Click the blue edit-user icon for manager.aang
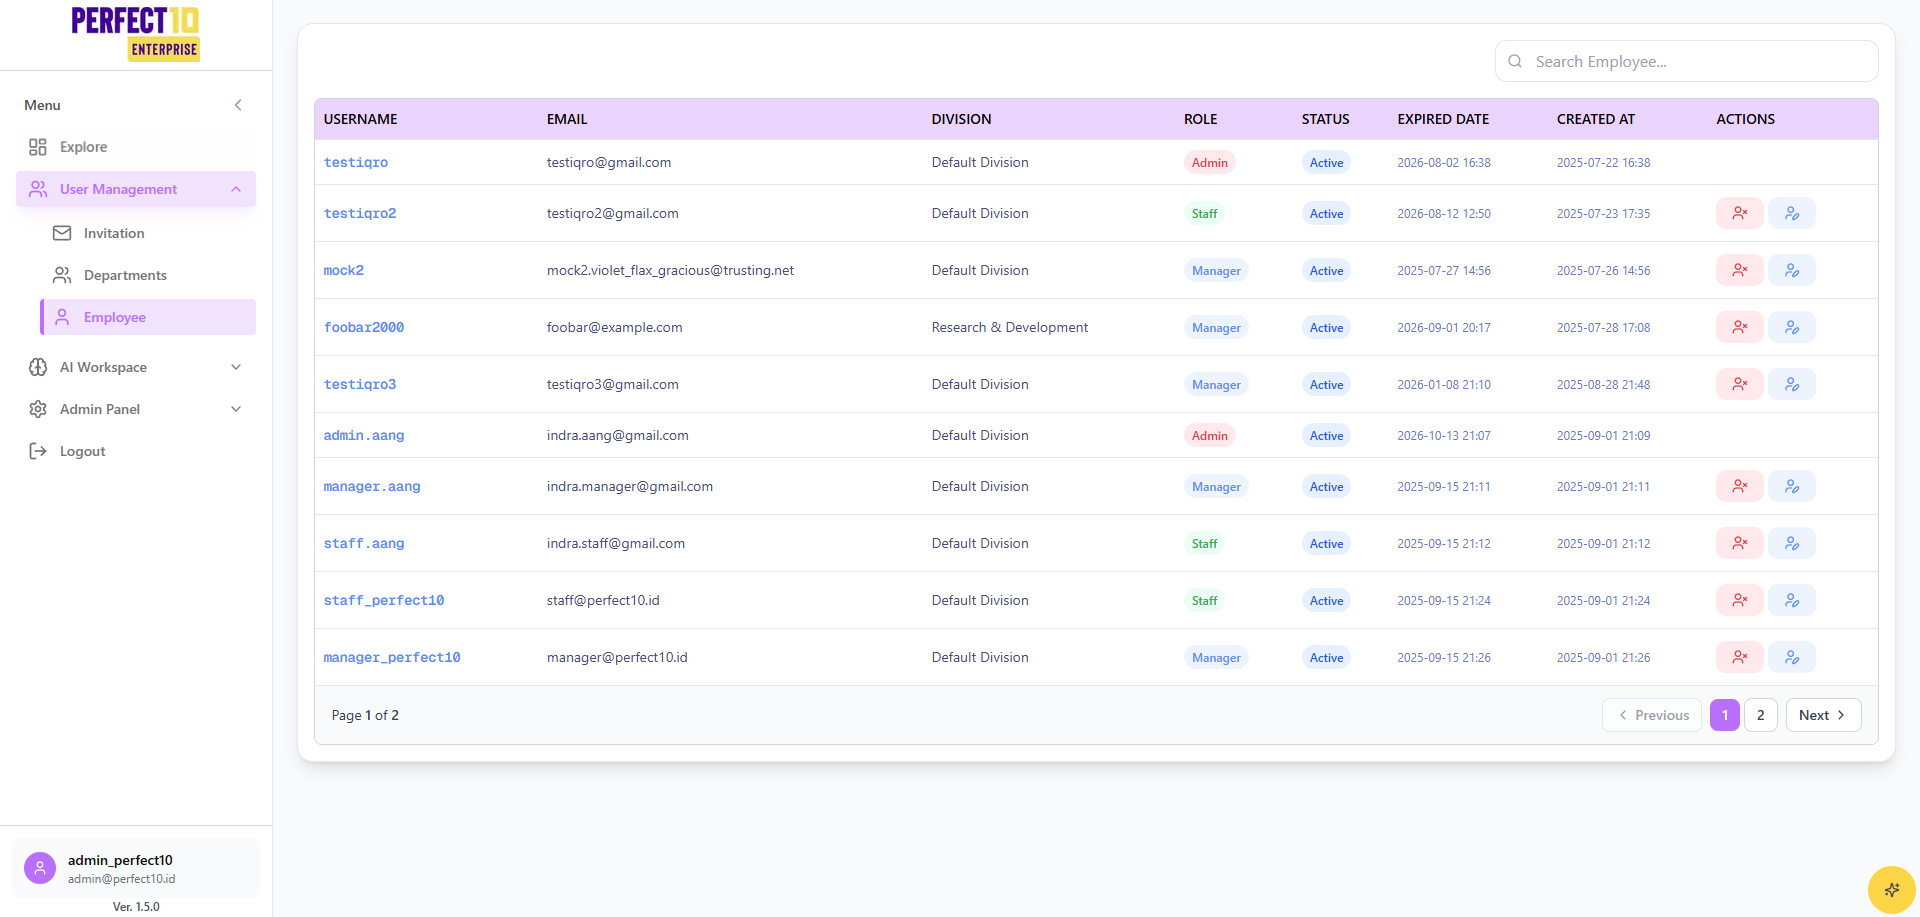Screen dimensions: 1920x917 click(1792, 486)
